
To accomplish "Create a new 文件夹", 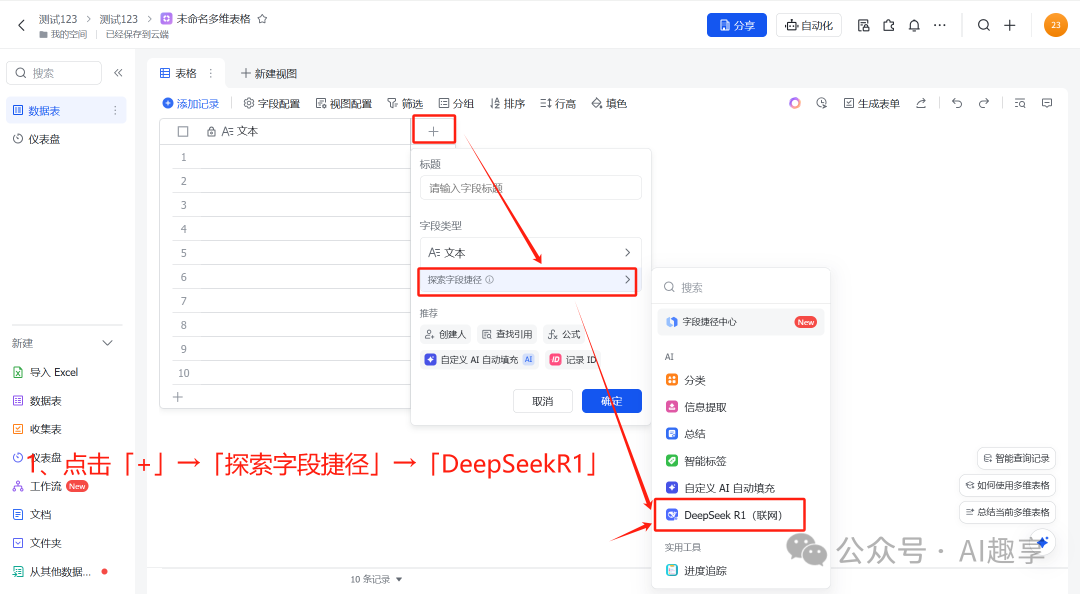I will click(37, 543).
